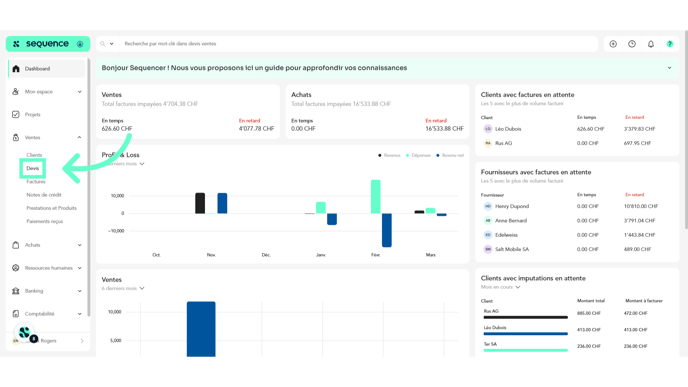Click Ventes en retard 4'077.78 CHF
688x387 pixels.
point(256,129)
